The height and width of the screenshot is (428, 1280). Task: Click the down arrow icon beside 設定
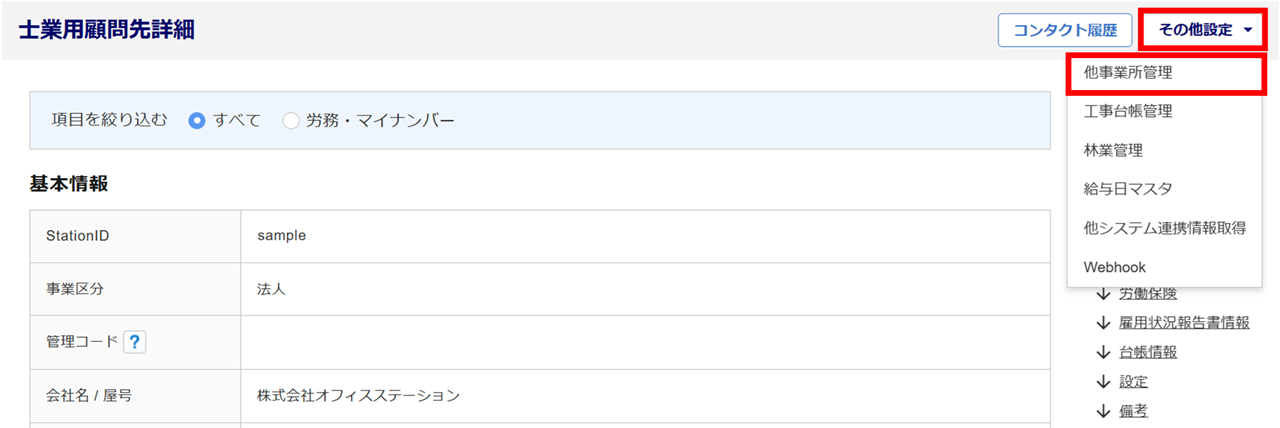pos(1104,381)
